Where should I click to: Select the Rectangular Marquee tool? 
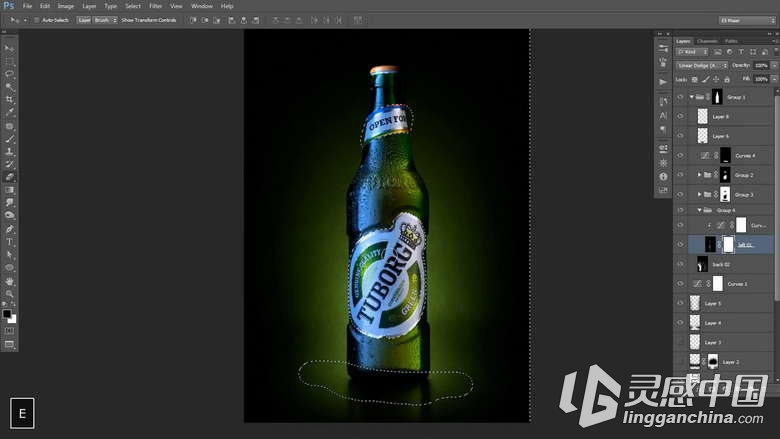click(9, 61)
